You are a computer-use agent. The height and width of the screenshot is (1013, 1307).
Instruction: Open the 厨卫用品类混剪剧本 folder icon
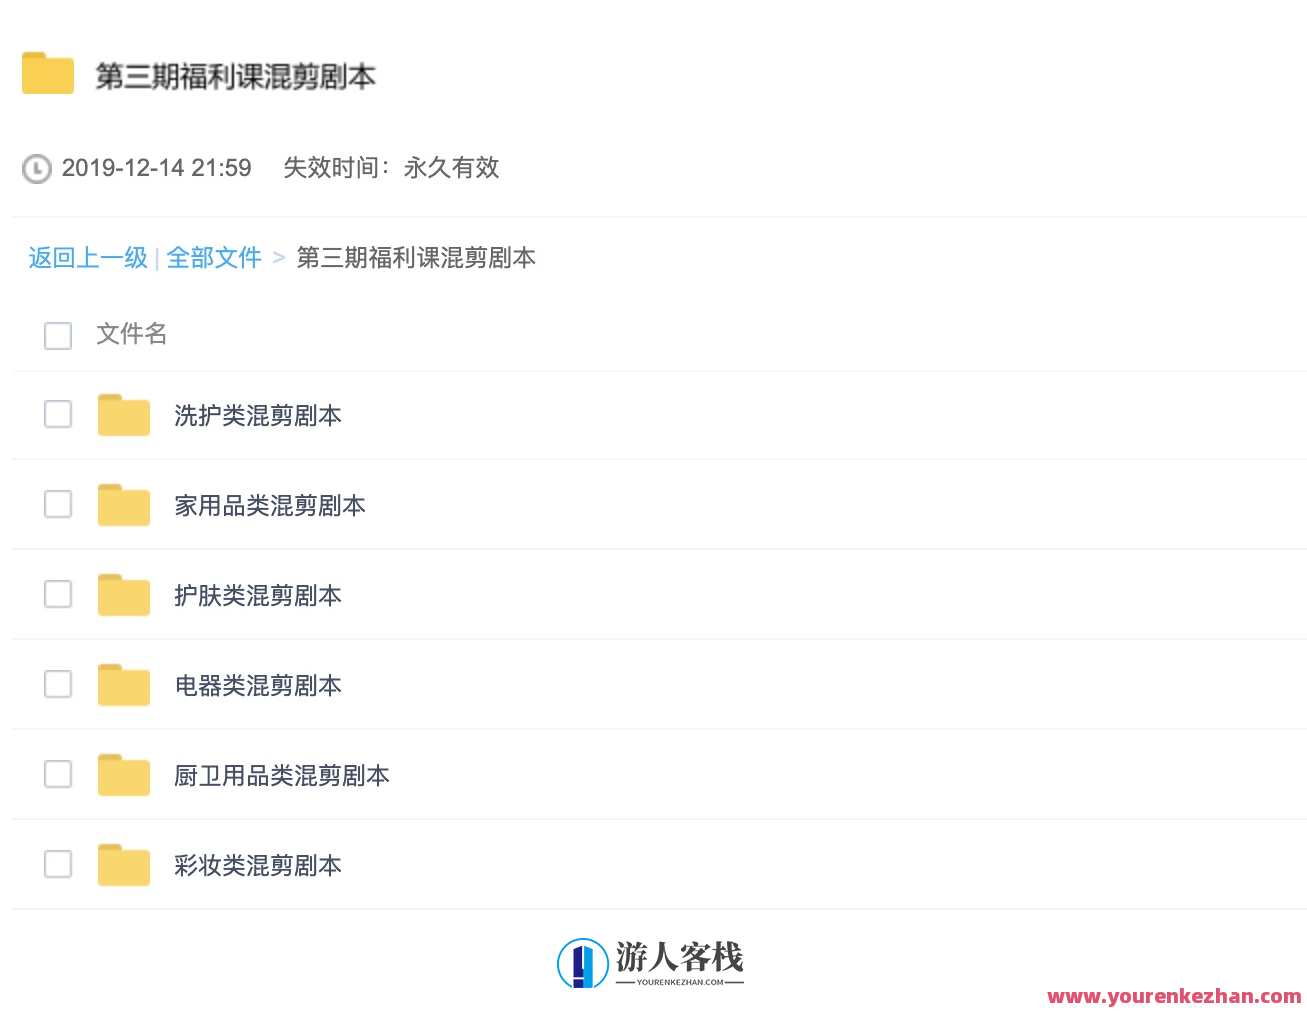click(x=123, y=774)
